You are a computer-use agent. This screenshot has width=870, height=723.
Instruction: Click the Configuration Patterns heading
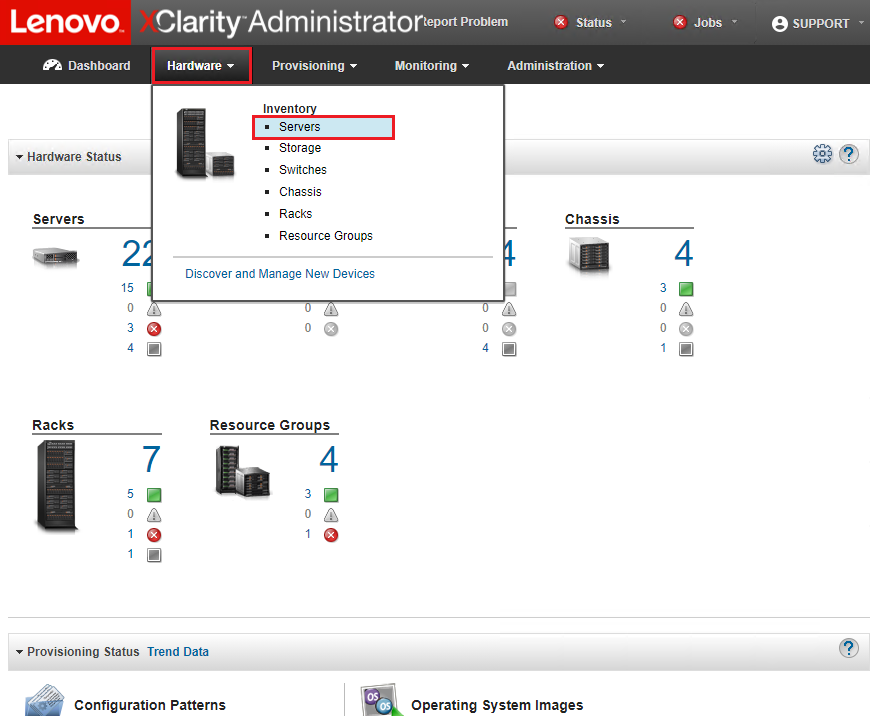pyautogui.click(x=150, y=705)
